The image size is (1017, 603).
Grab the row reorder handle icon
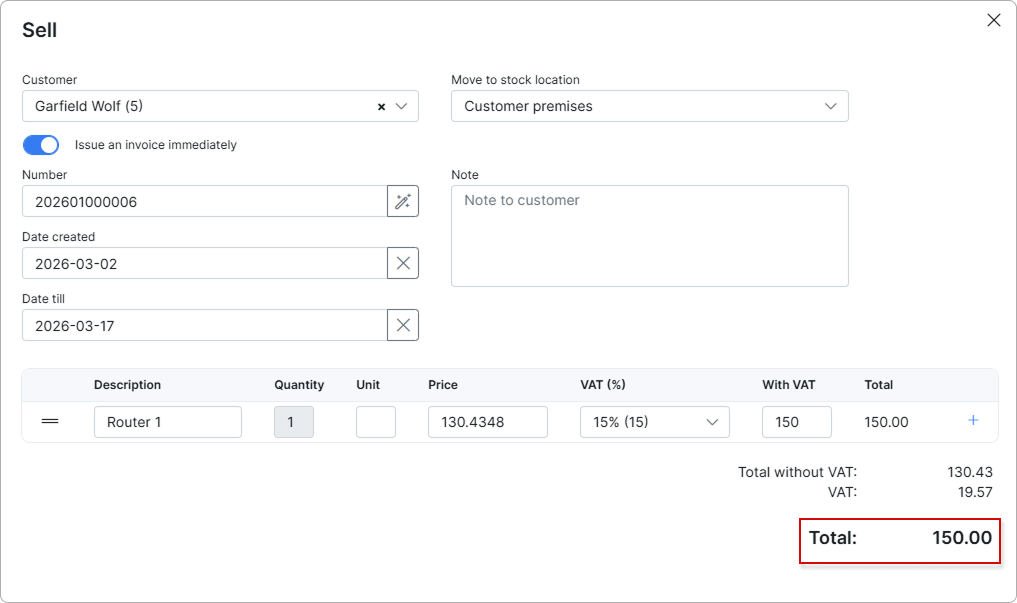(x=50, y=421)
